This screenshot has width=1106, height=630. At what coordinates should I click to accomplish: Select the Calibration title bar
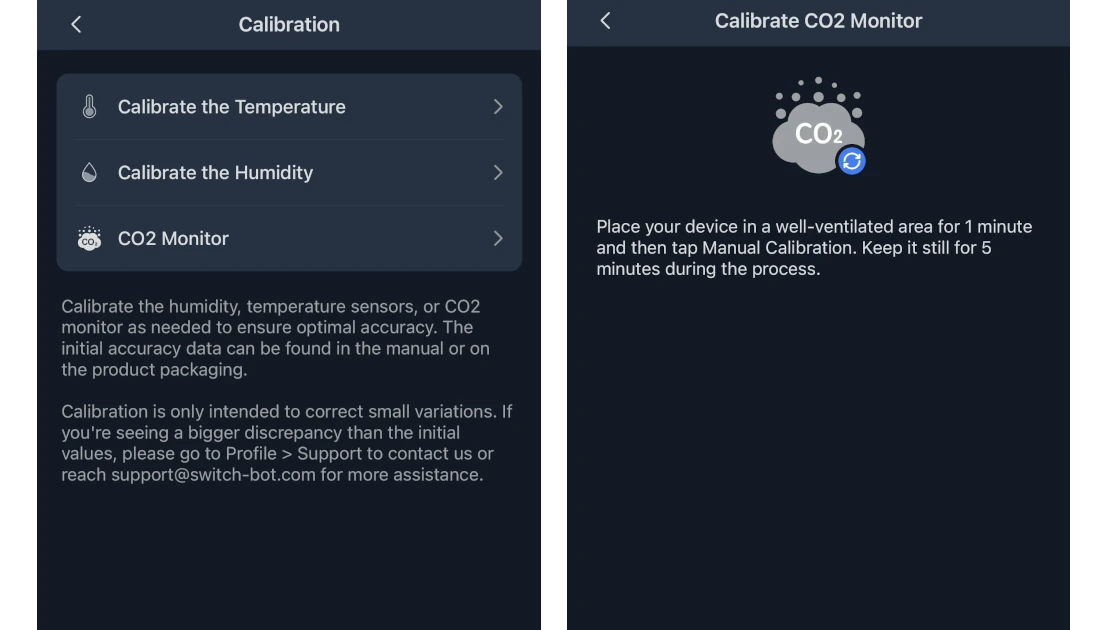click(x=289, y=24)
